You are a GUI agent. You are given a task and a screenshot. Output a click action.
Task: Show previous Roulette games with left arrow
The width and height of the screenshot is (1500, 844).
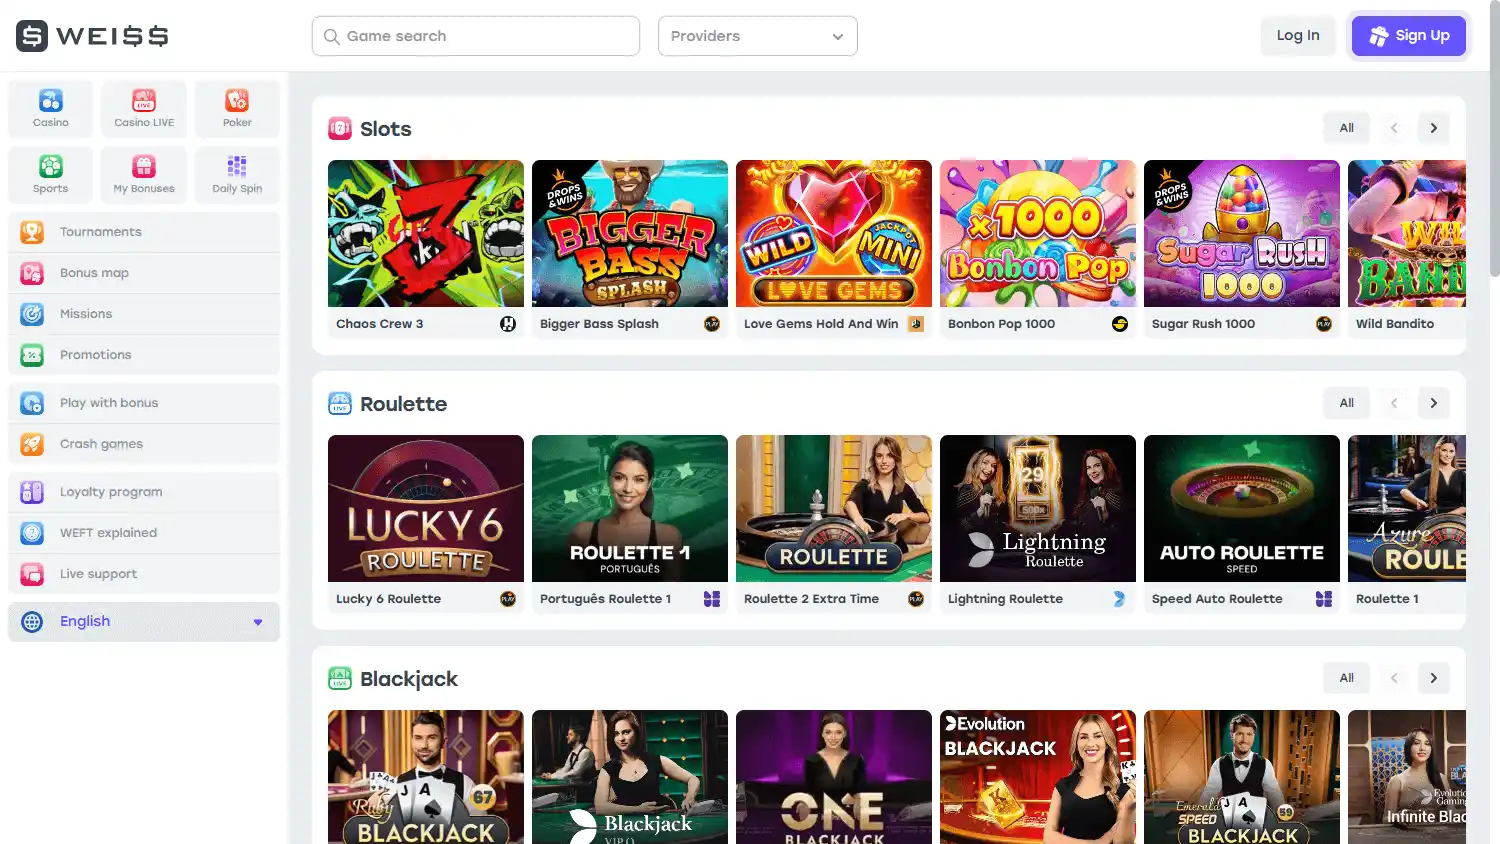coord(1394,403)
